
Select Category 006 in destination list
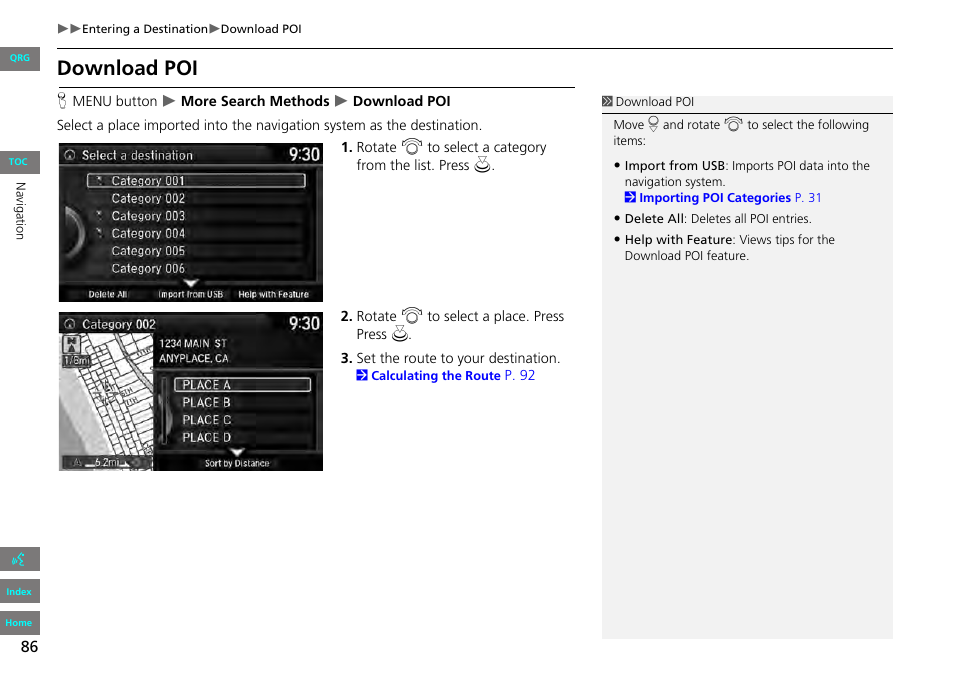click(197, 269)
